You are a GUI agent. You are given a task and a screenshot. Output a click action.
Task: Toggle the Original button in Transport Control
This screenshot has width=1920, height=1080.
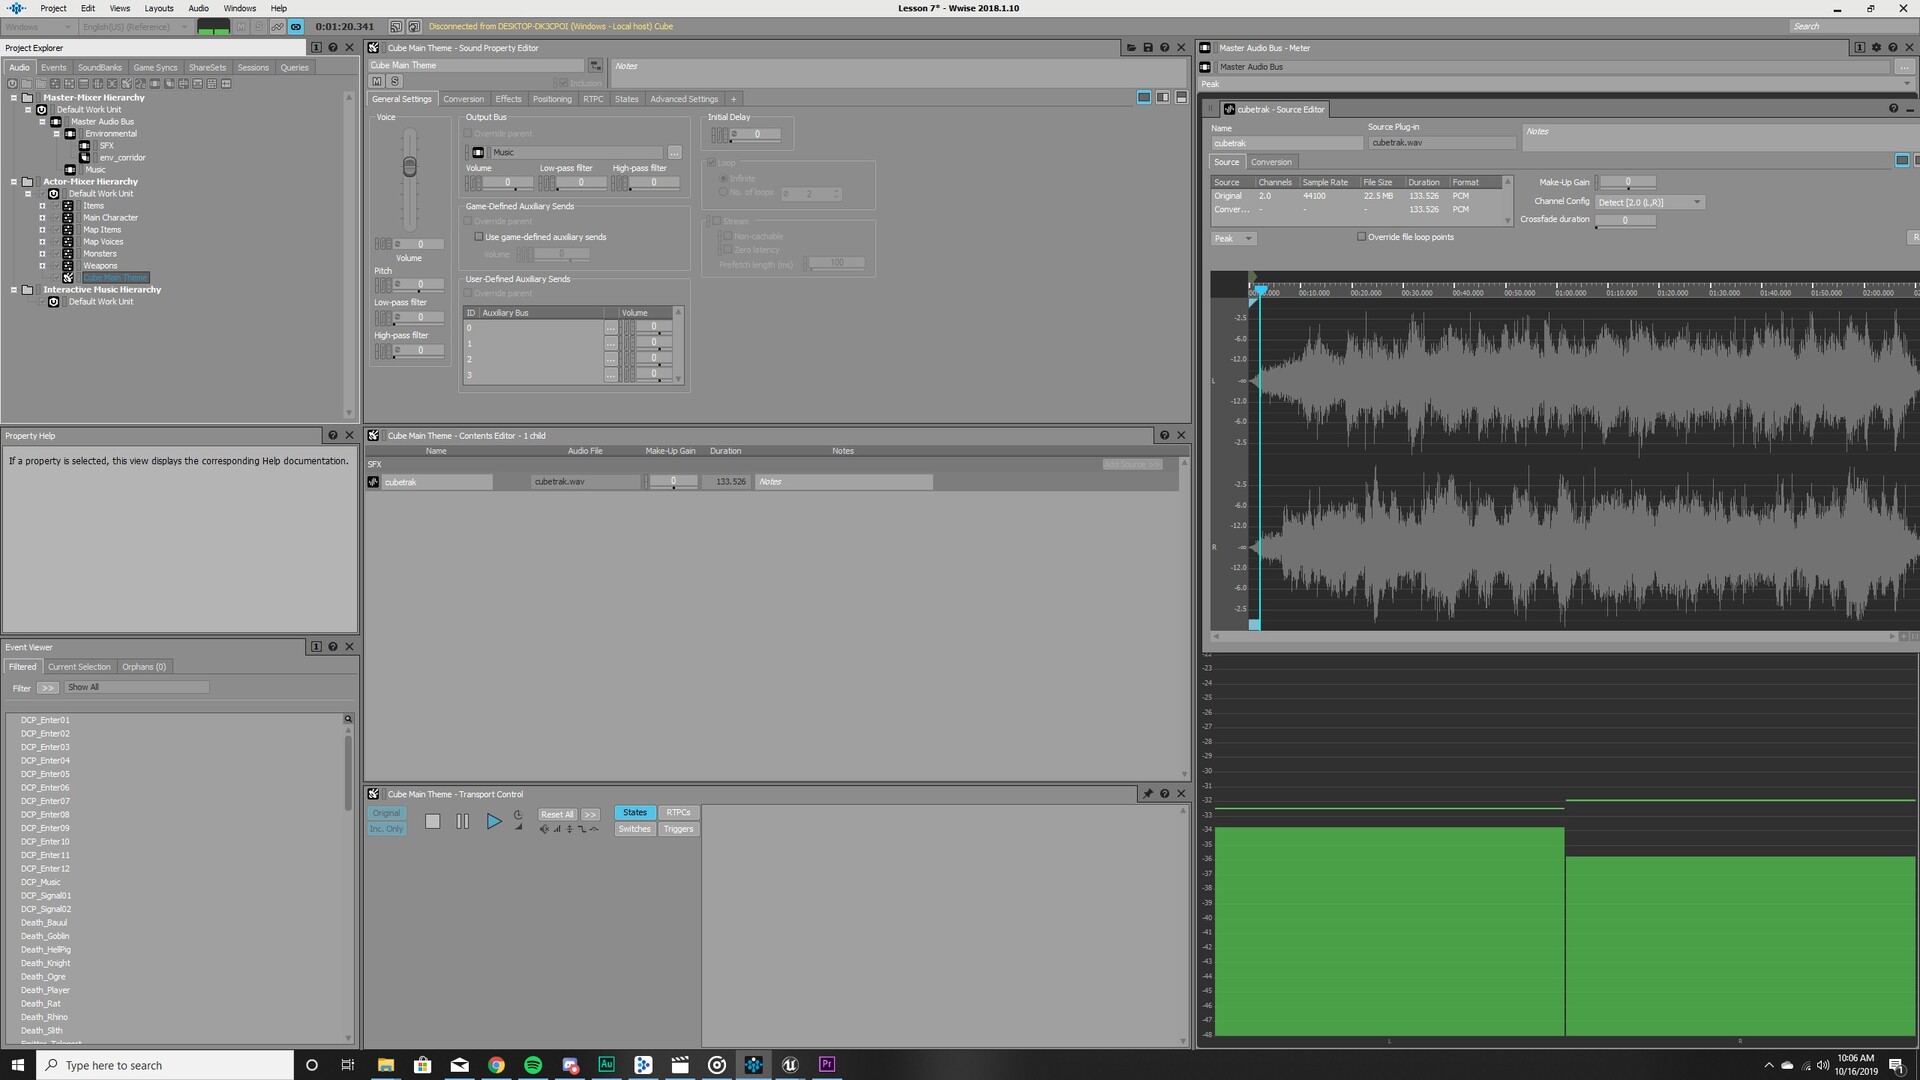click(386, 813)
